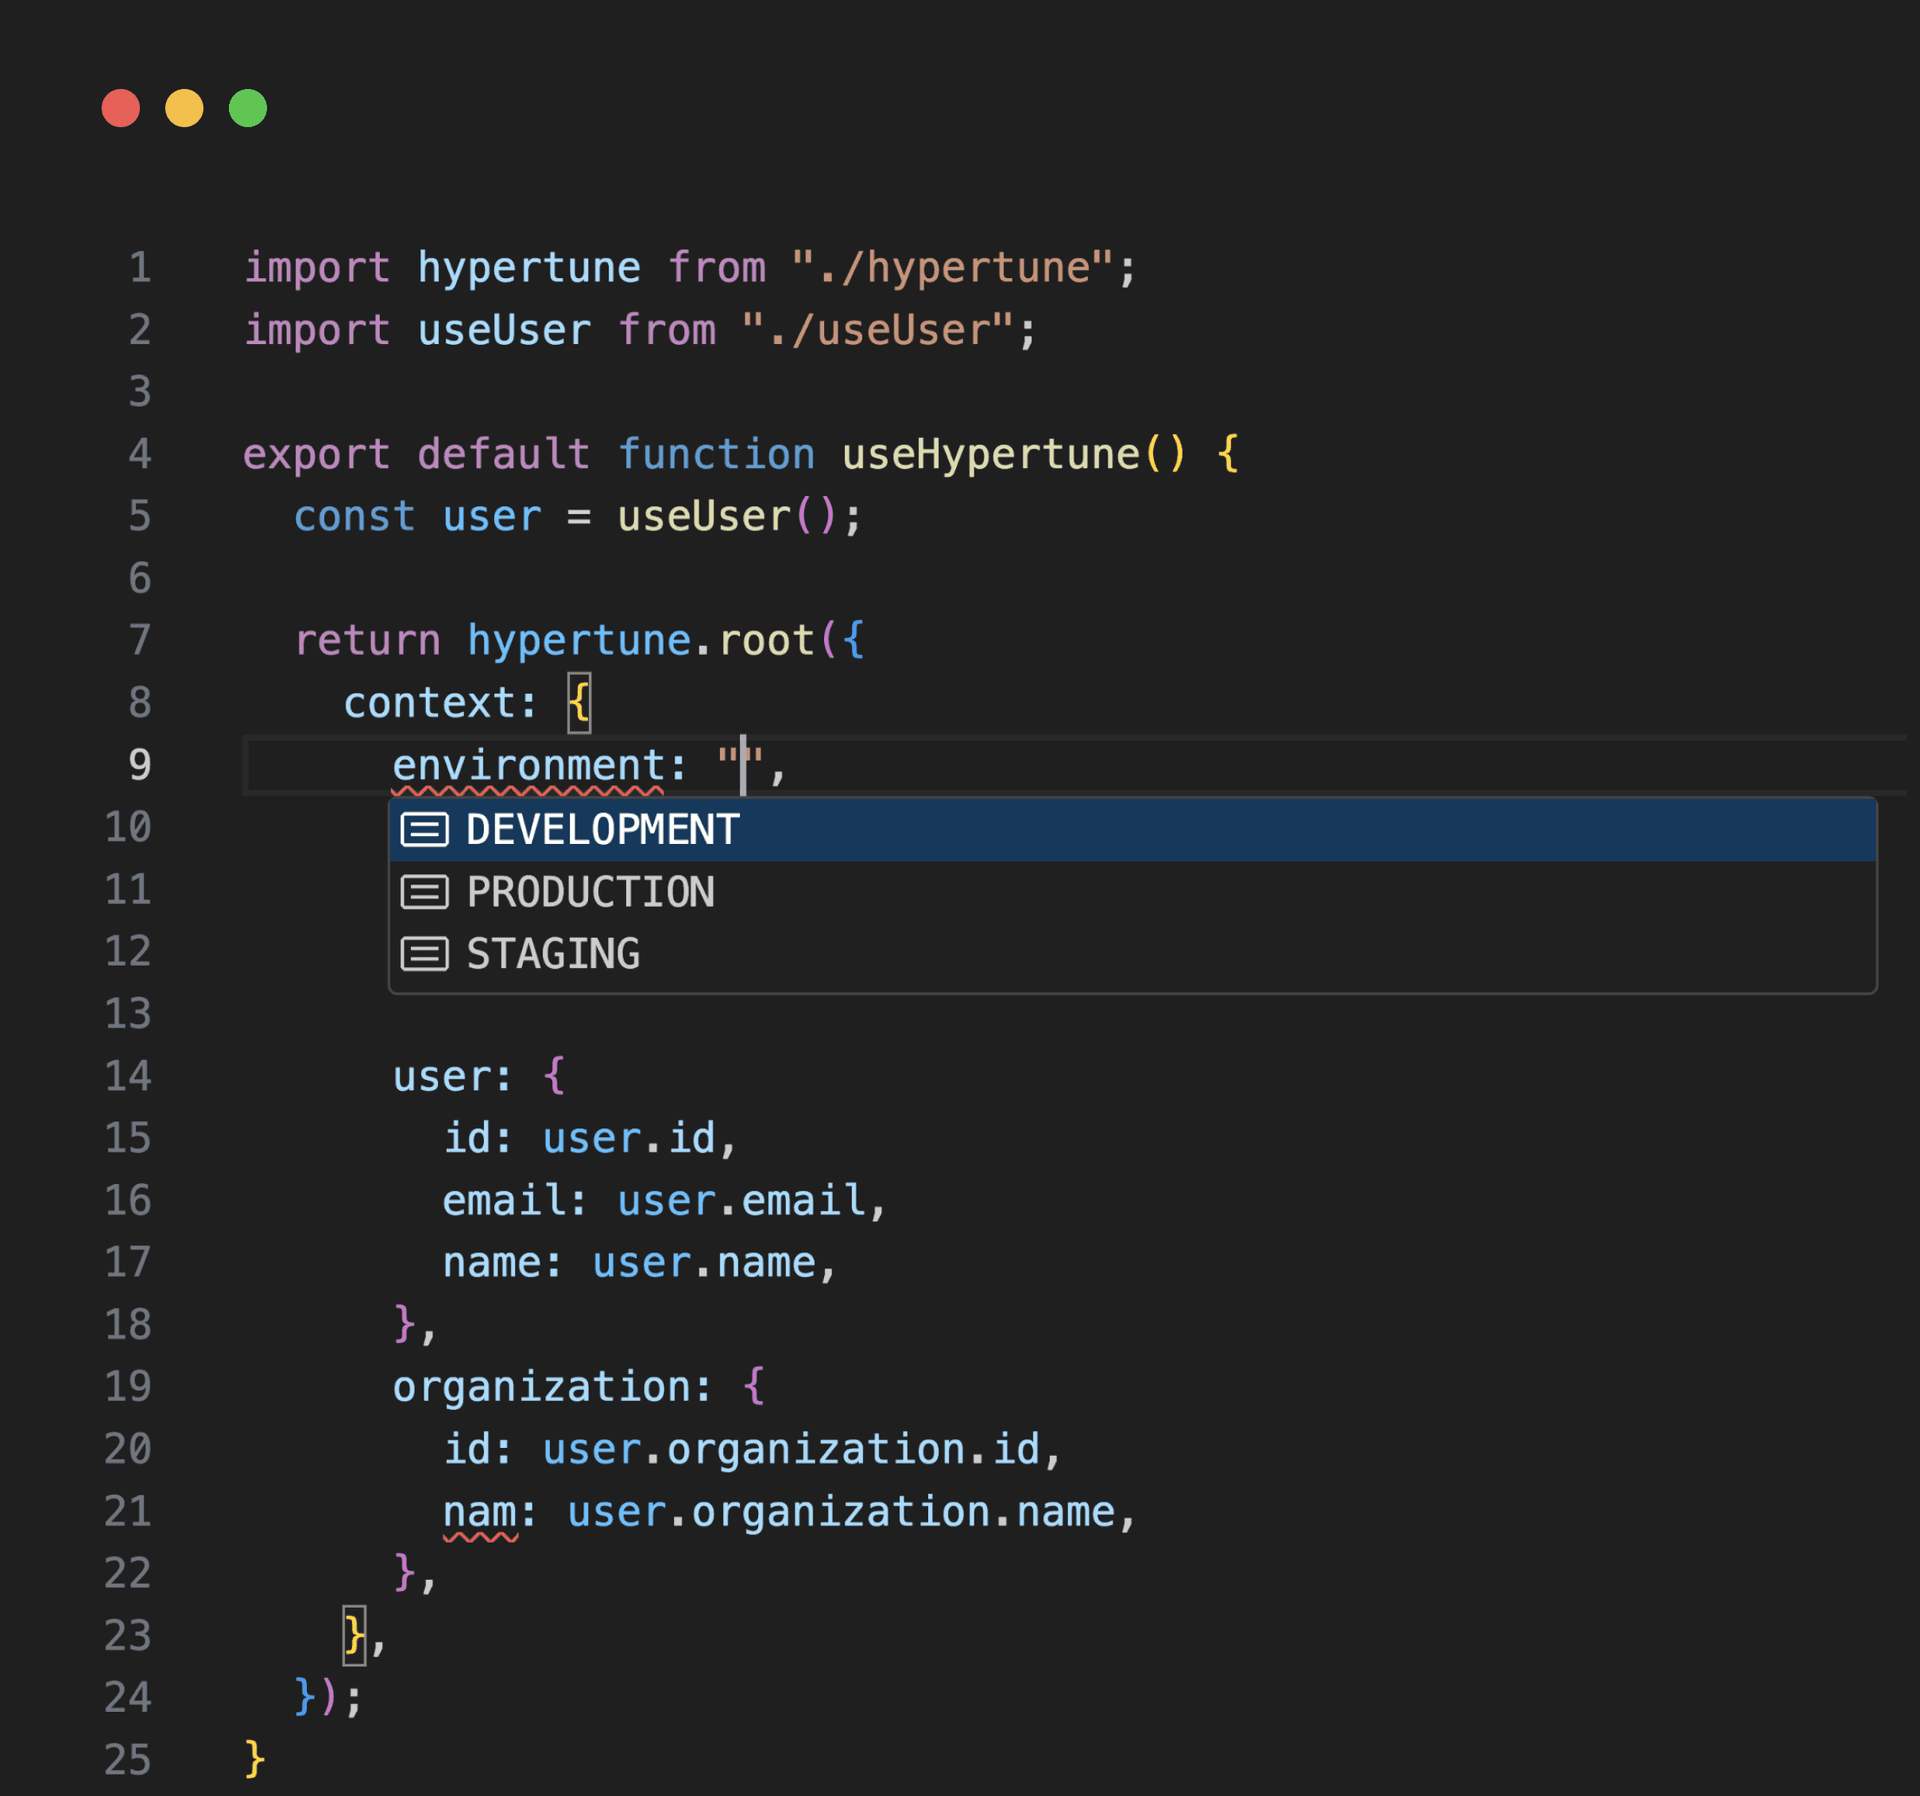
Task: Click the "./useUser" import path string
Action: pos(877,330)
